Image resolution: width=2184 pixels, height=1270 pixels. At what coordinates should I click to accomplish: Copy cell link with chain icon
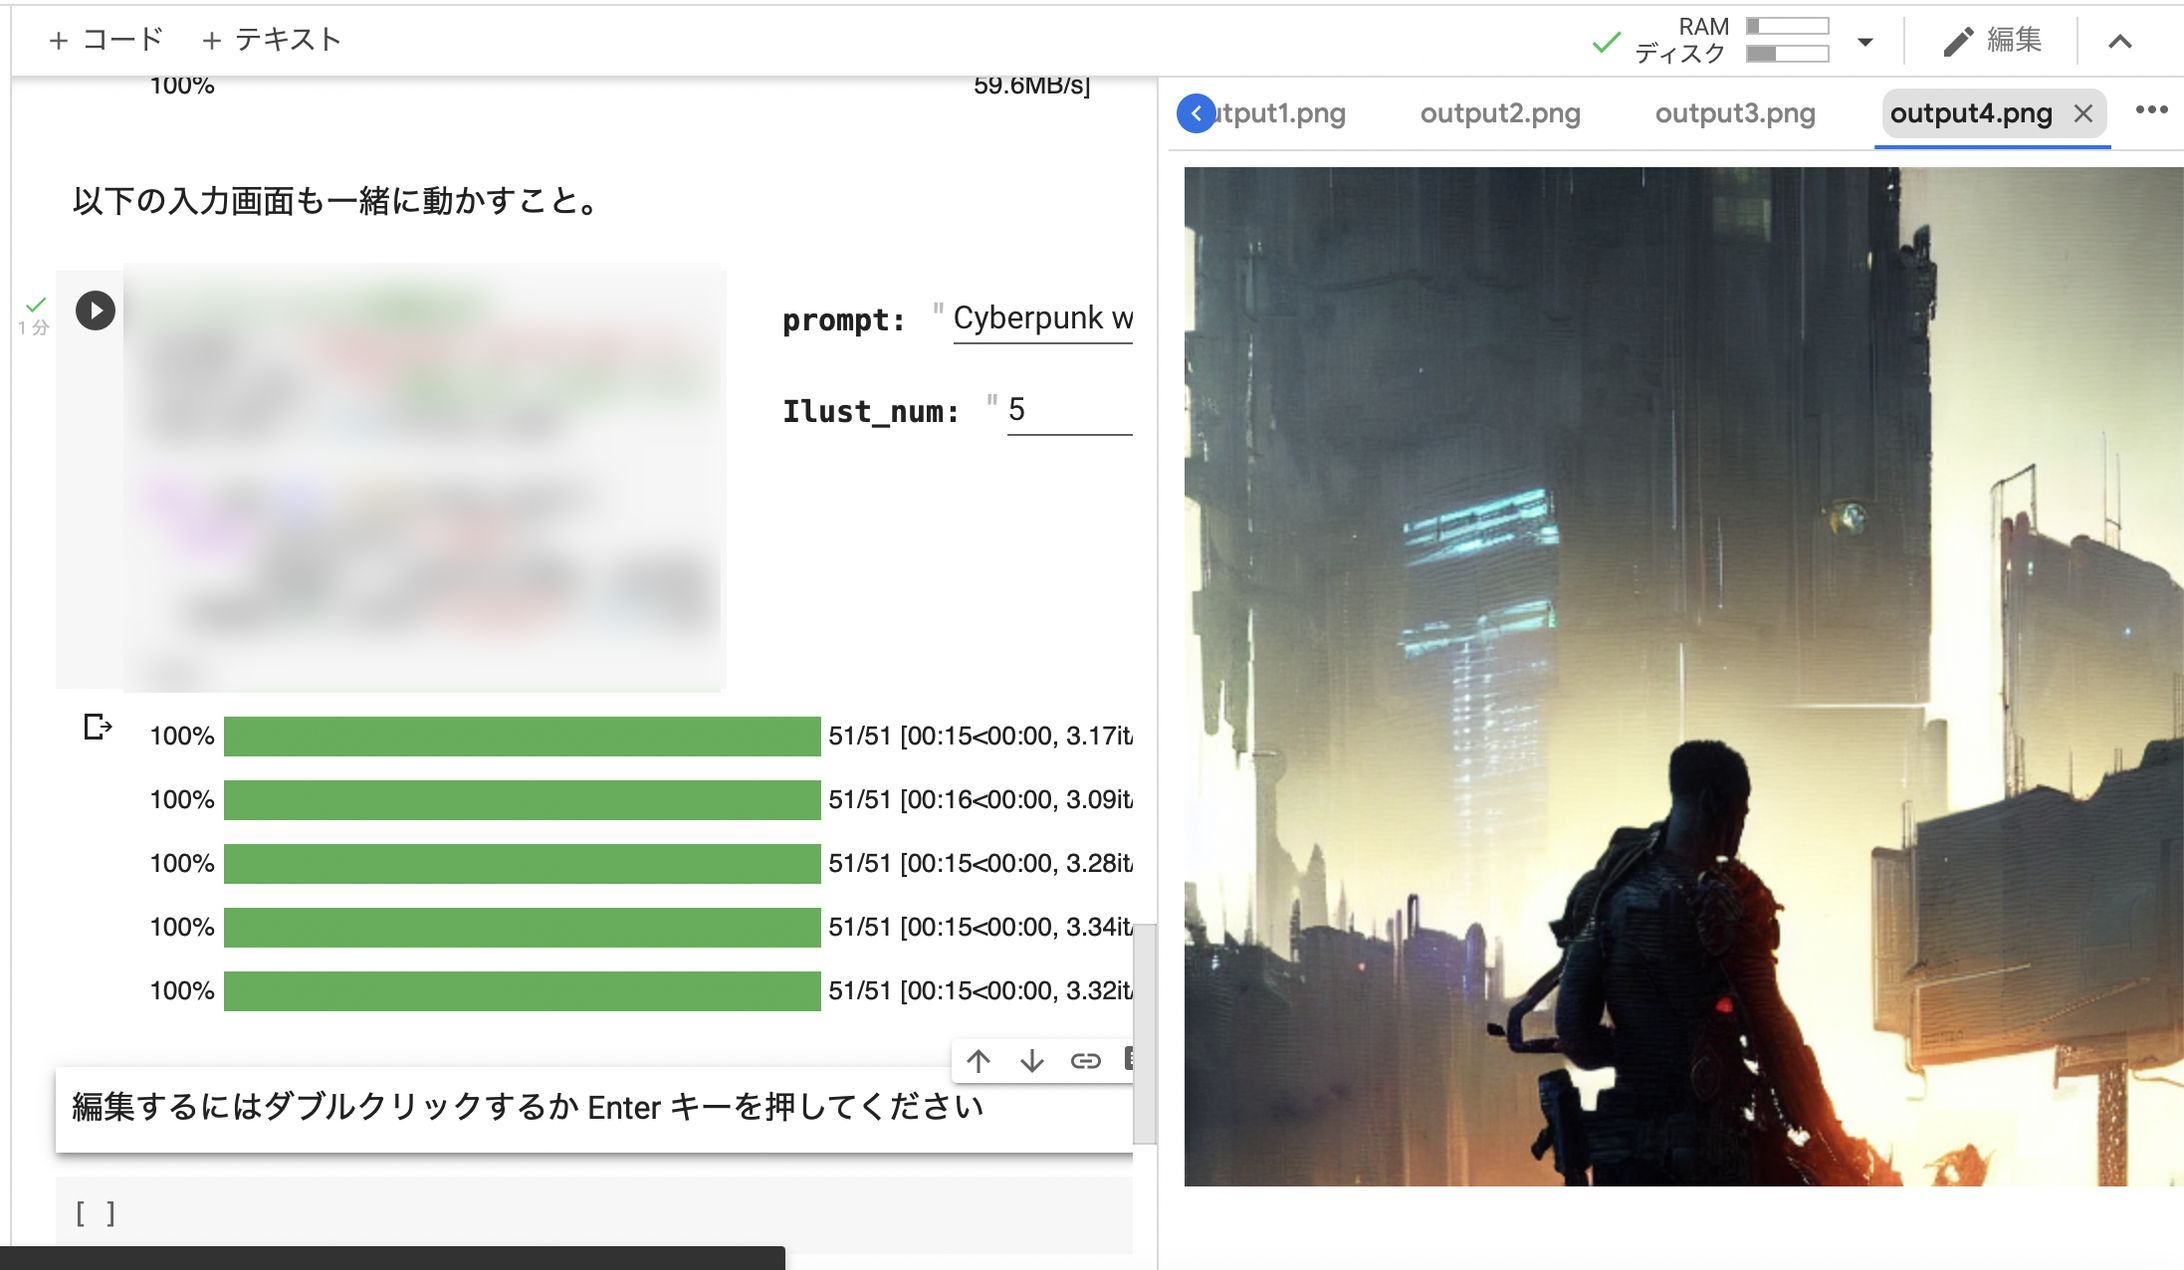click(1085, 1061)
